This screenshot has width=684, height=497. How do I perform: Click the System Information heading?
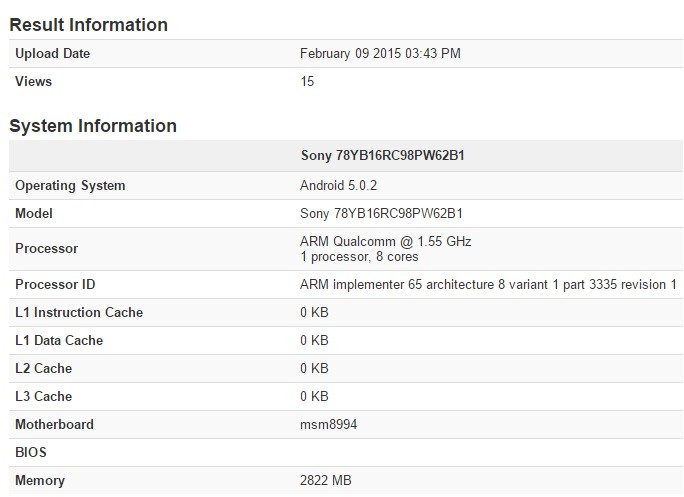93,126
